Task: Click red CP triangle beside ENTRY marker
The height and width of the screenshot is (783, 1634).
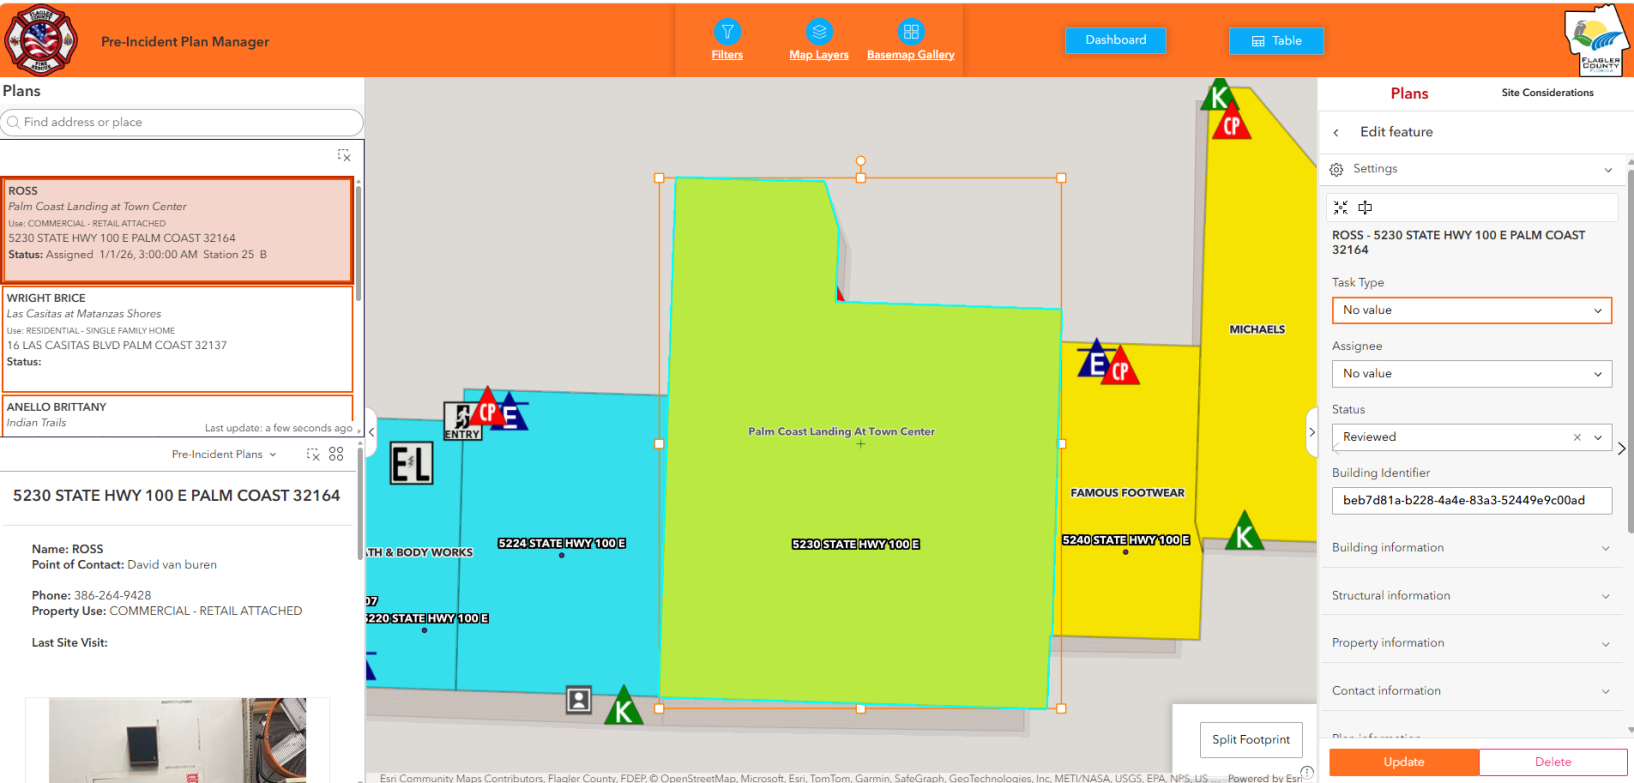Action: point(487,408)
